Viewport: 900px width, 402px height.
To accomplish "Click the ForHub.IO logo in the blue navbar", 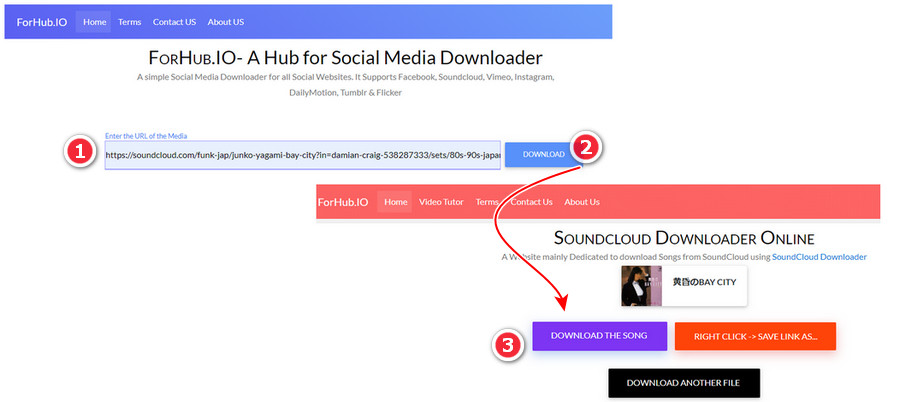I will point(42,22).
